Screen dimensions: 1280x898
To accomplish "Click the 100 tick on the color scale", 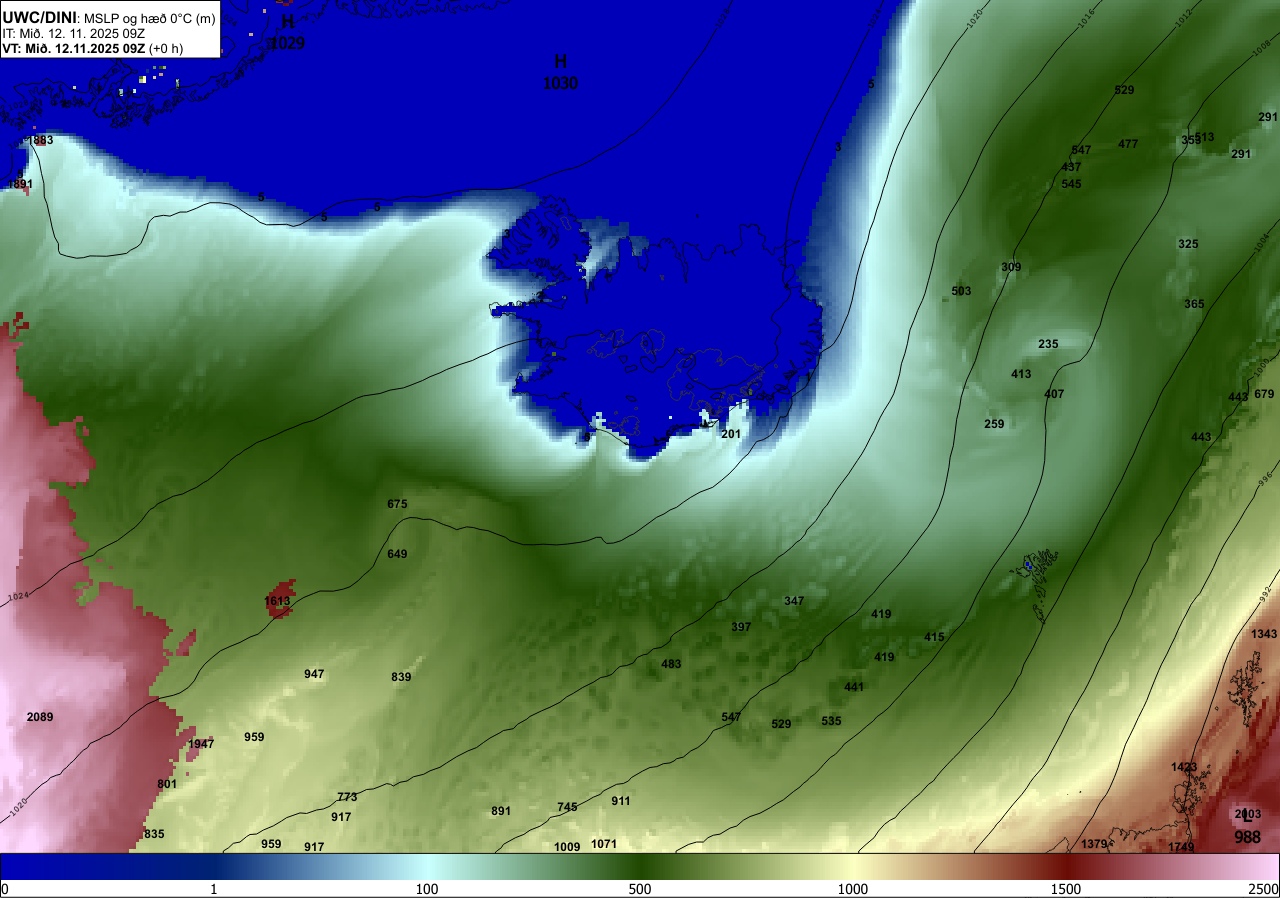I will 427,889.
